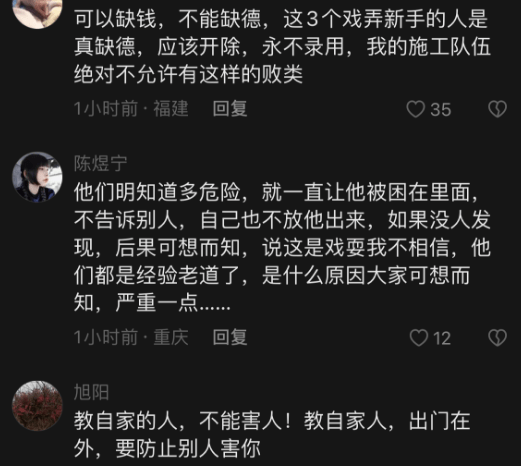Image resolution: width=521 pixels, height=466 pixels.
Task: Like the comment with 35 likes
Action: (x=416, y=109)
